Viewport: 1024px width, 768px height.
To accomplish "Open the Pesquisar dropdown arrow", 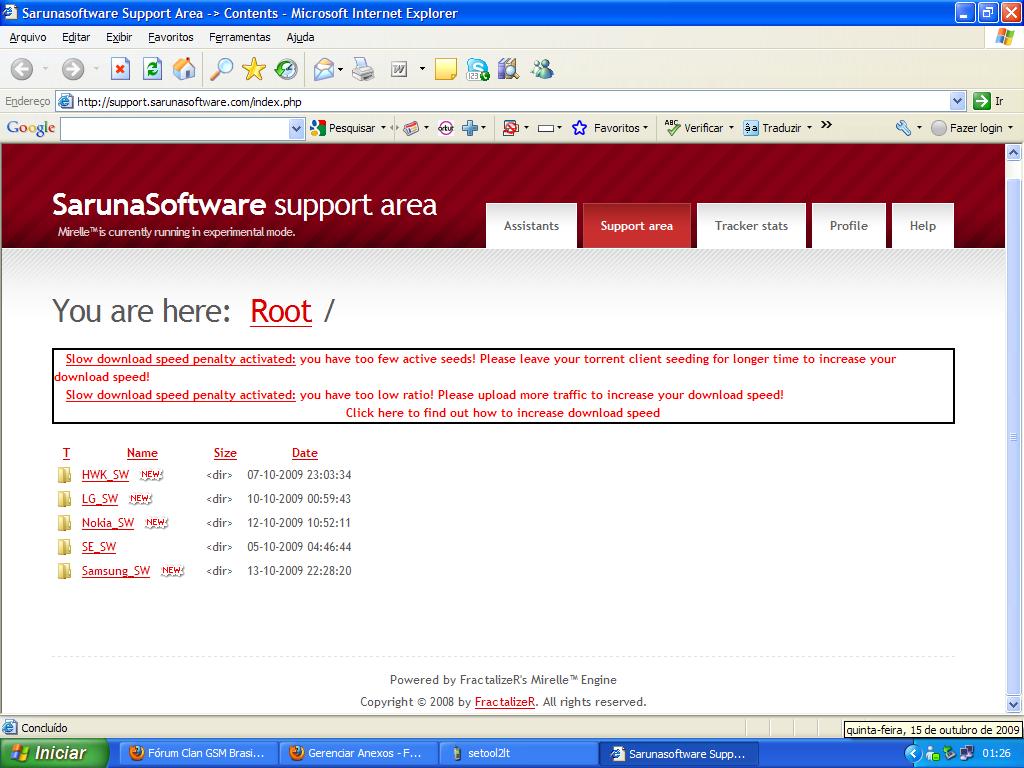I will 383,128.
